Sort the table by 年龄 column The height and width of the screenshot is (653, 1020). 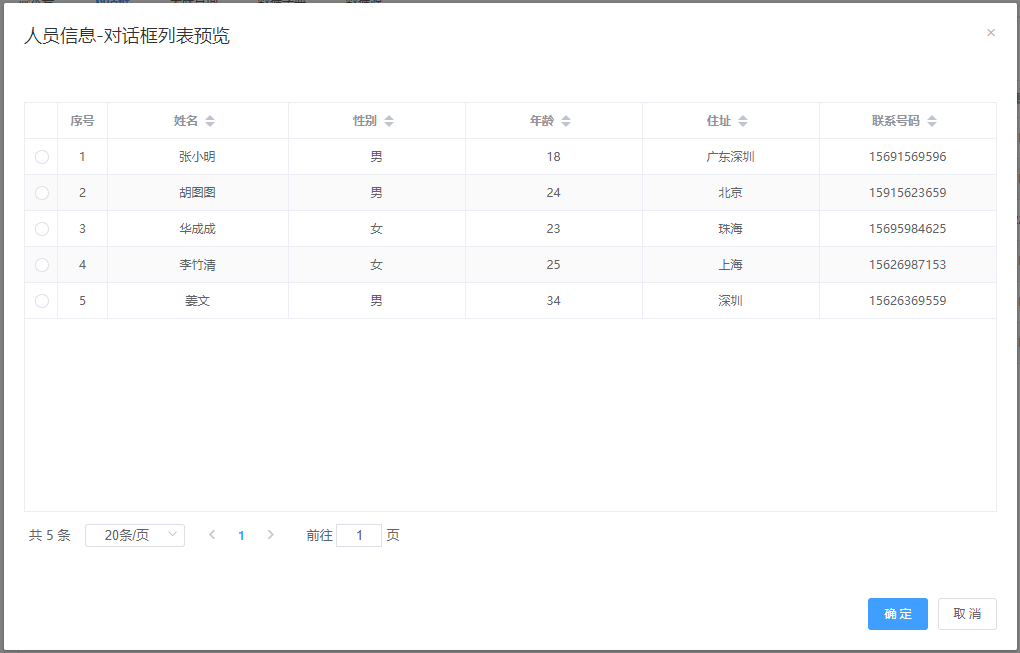click(565, 121)
